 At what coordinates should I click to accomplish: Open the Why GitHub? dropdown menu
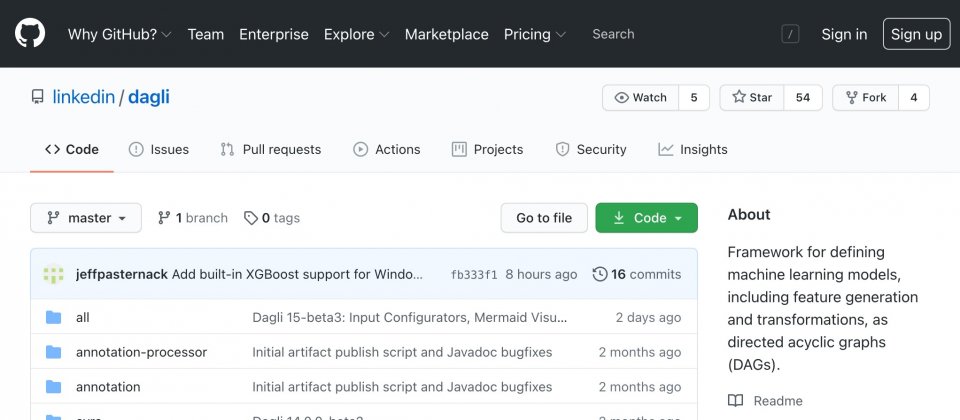(119, 34)
